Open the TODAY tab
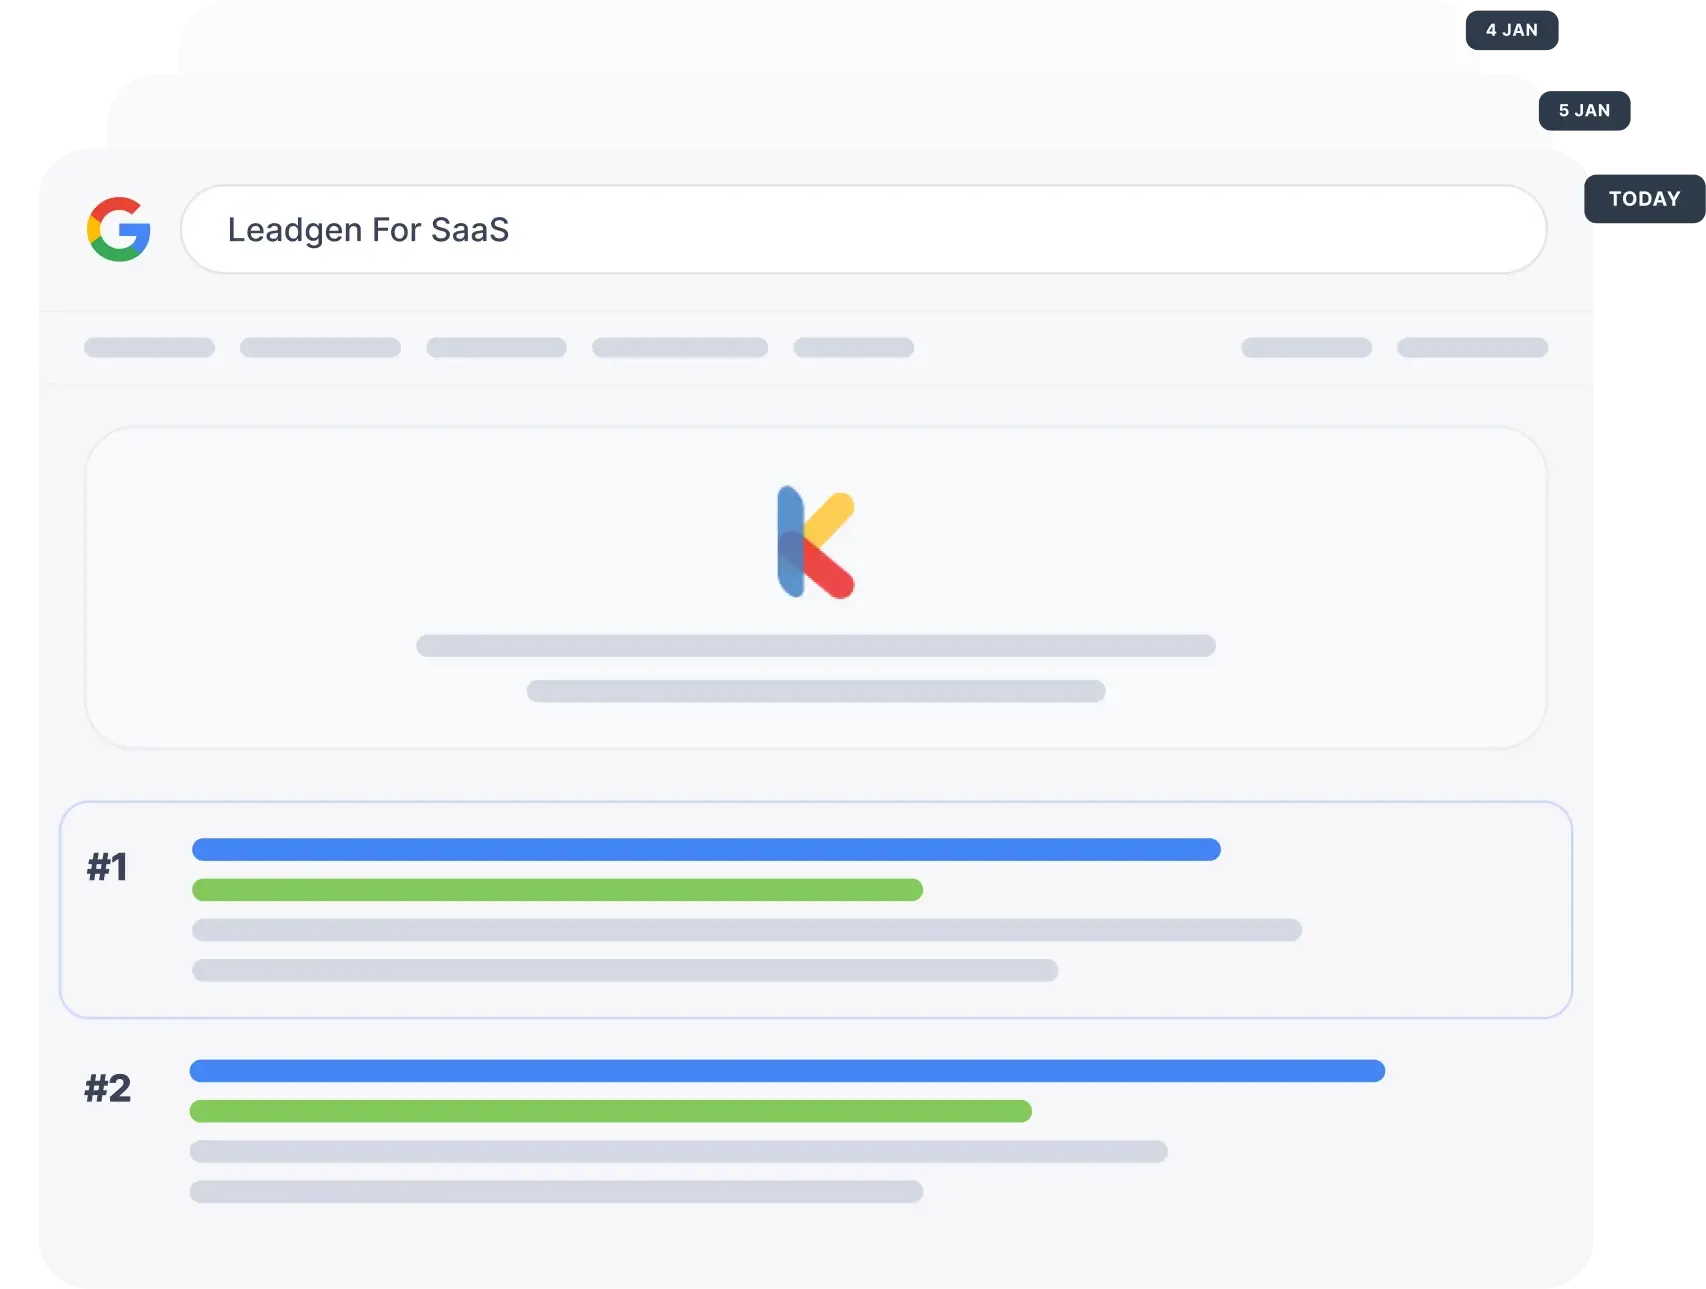Screen dimensions: 1706x1289 pos(1644,198)
